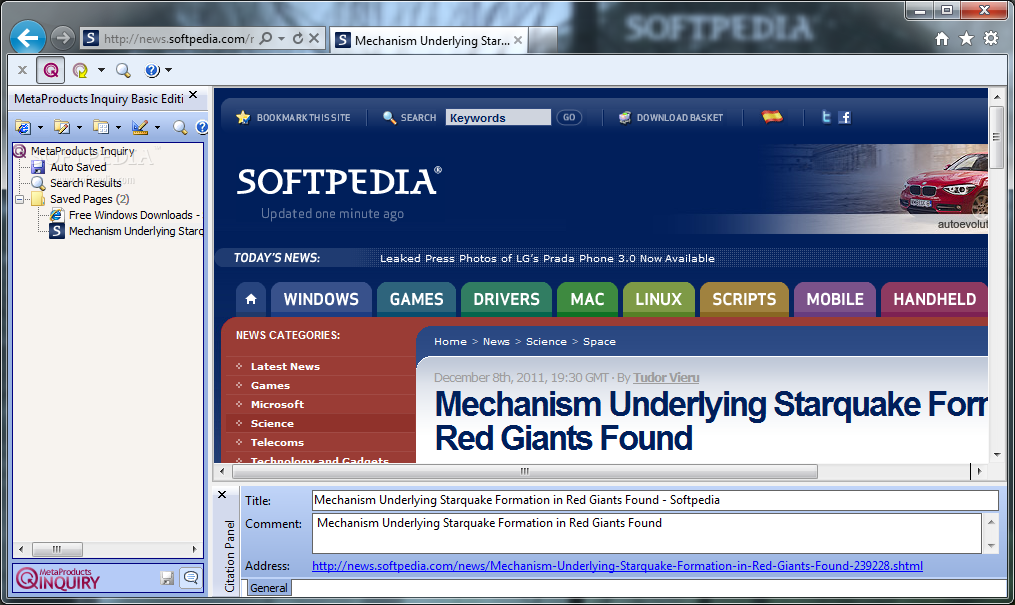Screen dimensions: 1015x605
Task: Select Search Results in the tree
Action: coord(85,183)
